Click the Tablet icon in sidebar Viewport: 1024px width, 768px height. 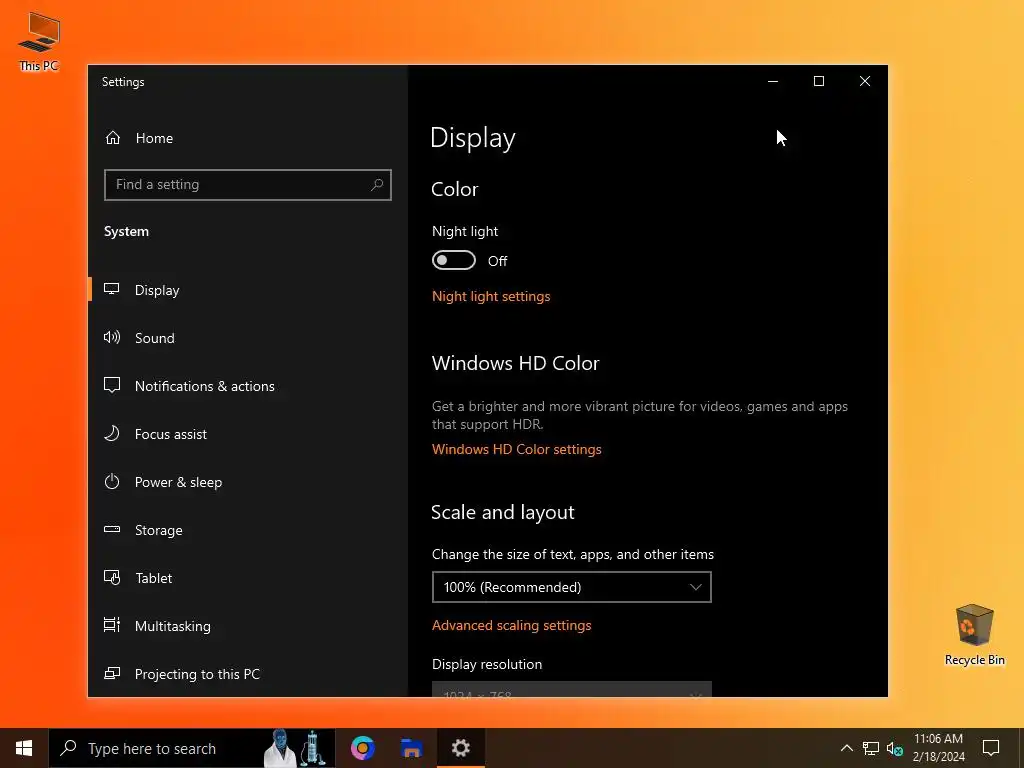(x=112, y=578)
